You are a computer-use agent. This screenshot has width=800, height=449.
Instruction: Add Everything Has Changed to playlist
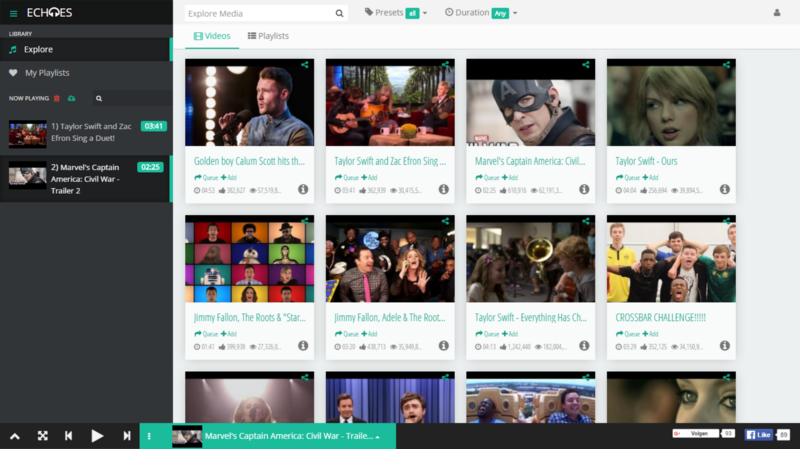coord(510,334)
